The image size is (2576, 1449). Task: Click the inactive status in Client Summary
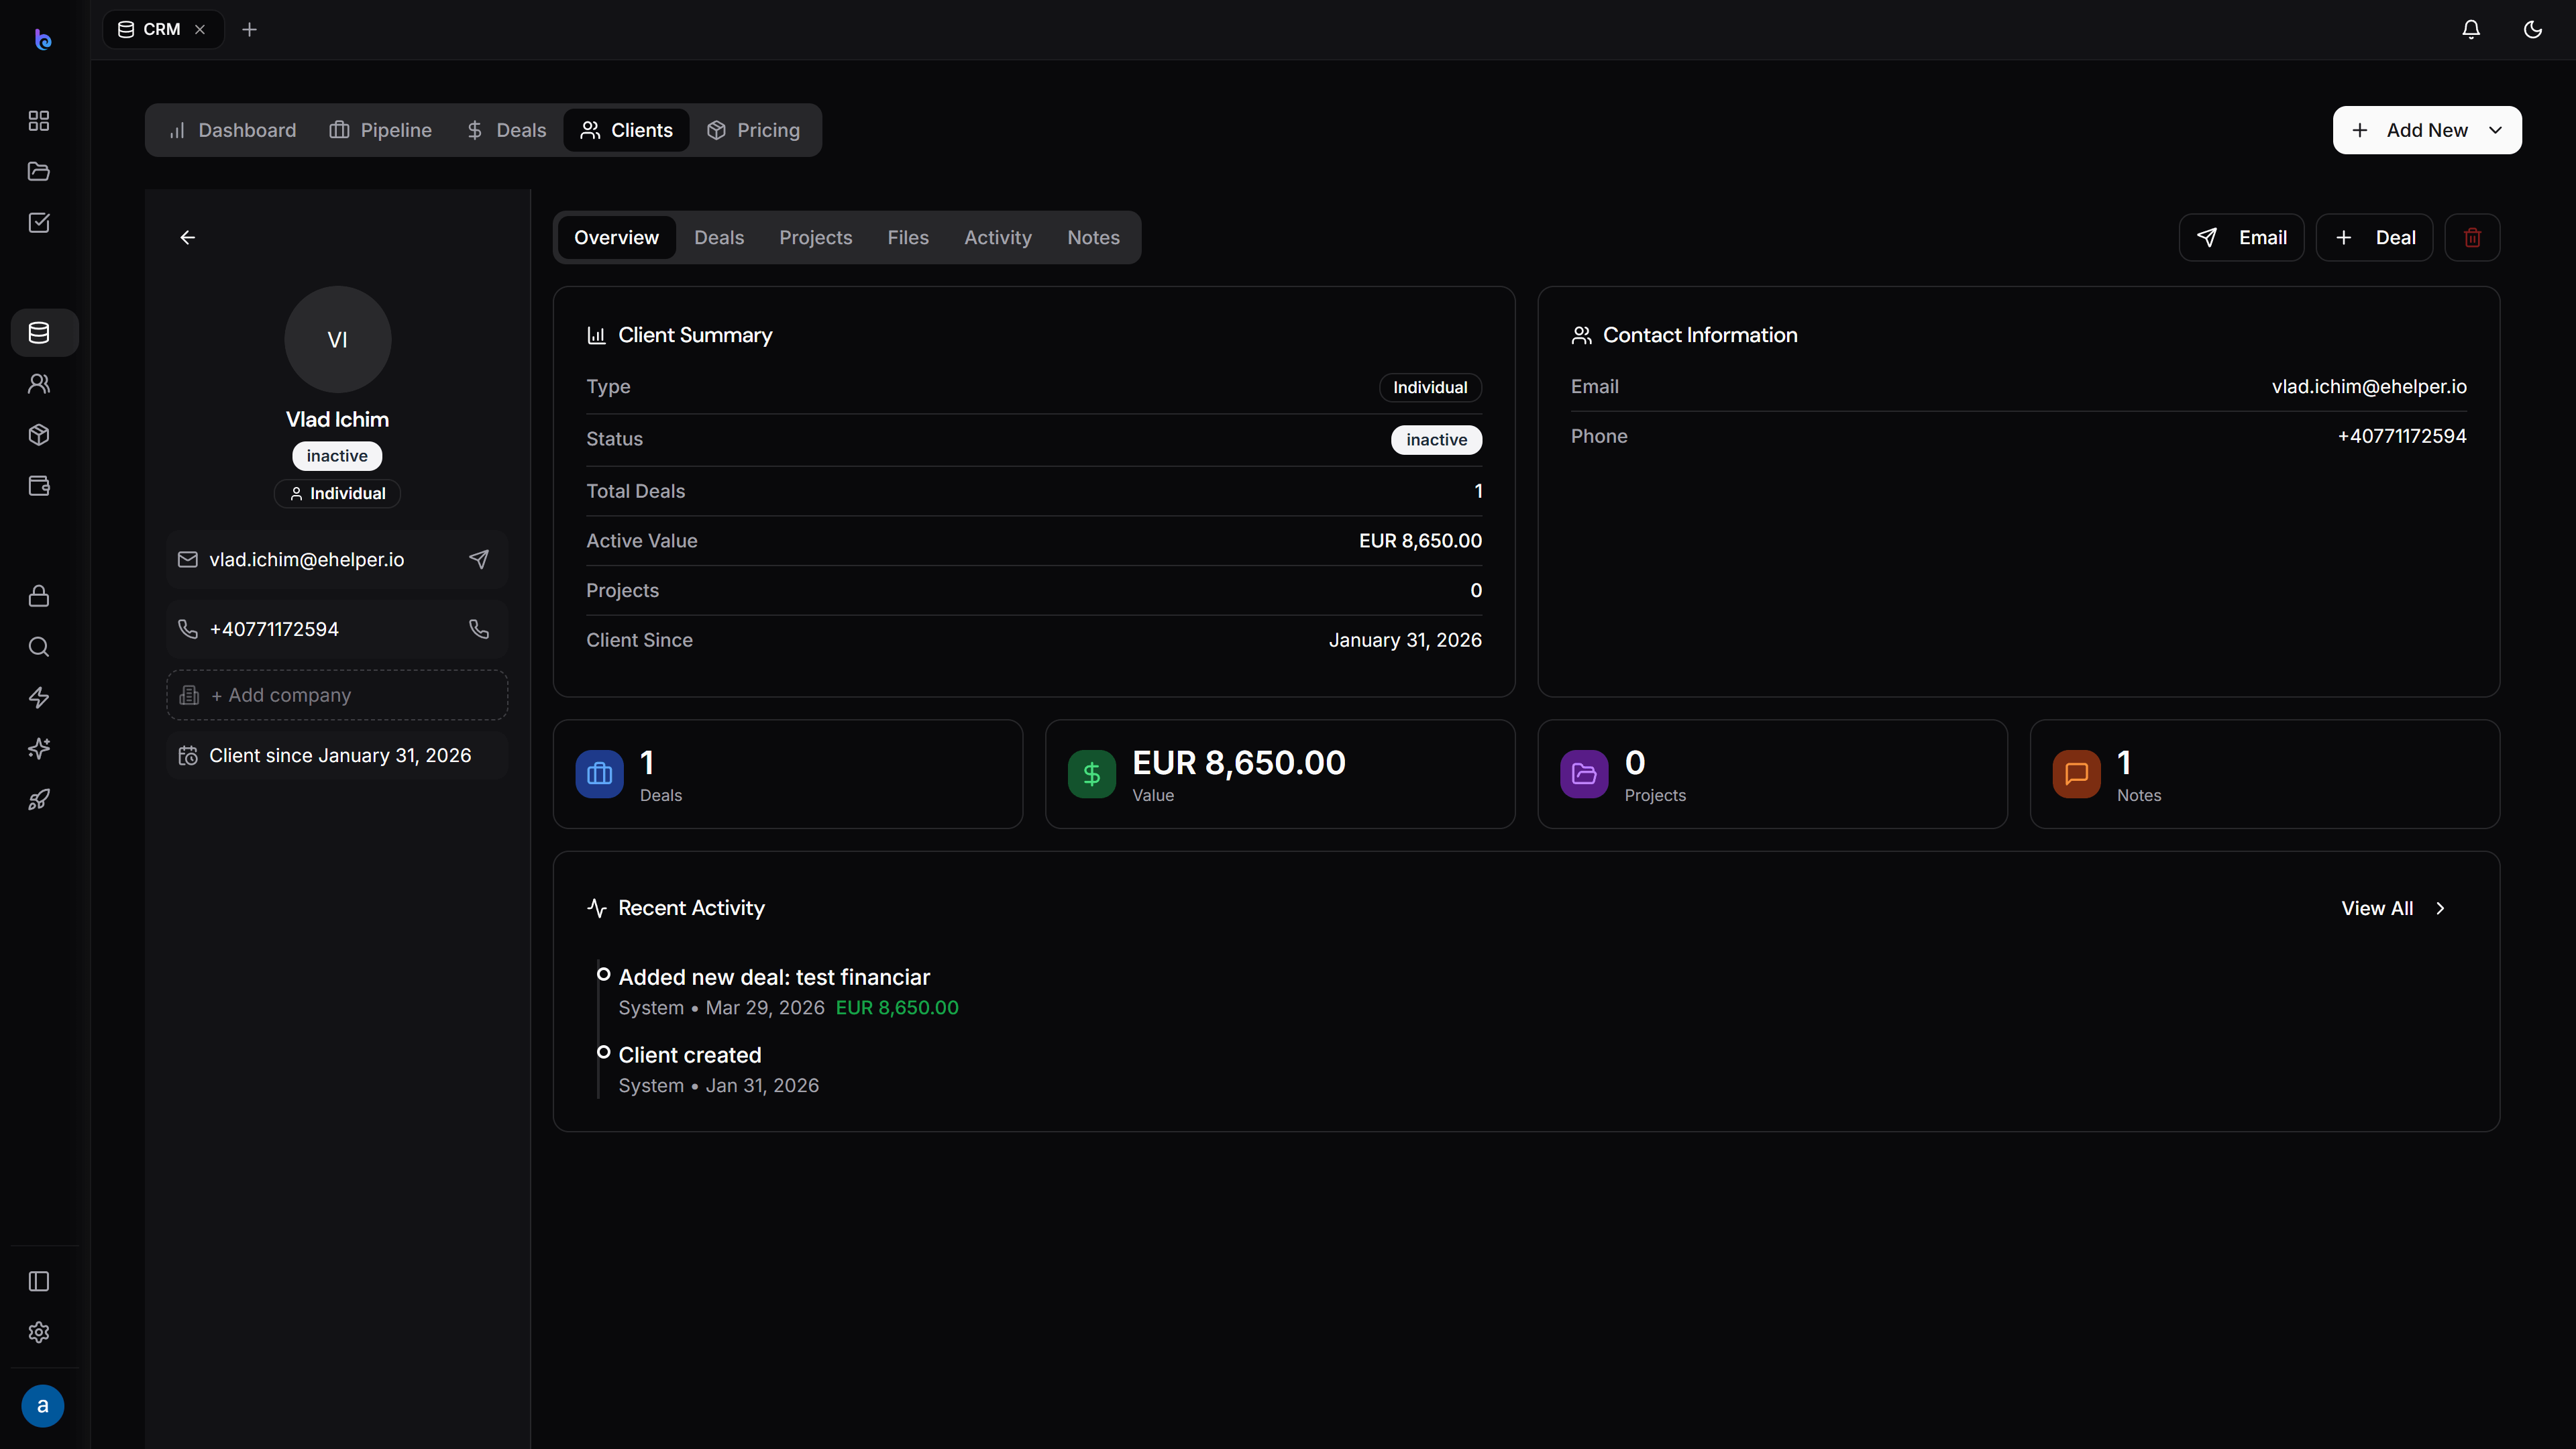coord(1436,440)
